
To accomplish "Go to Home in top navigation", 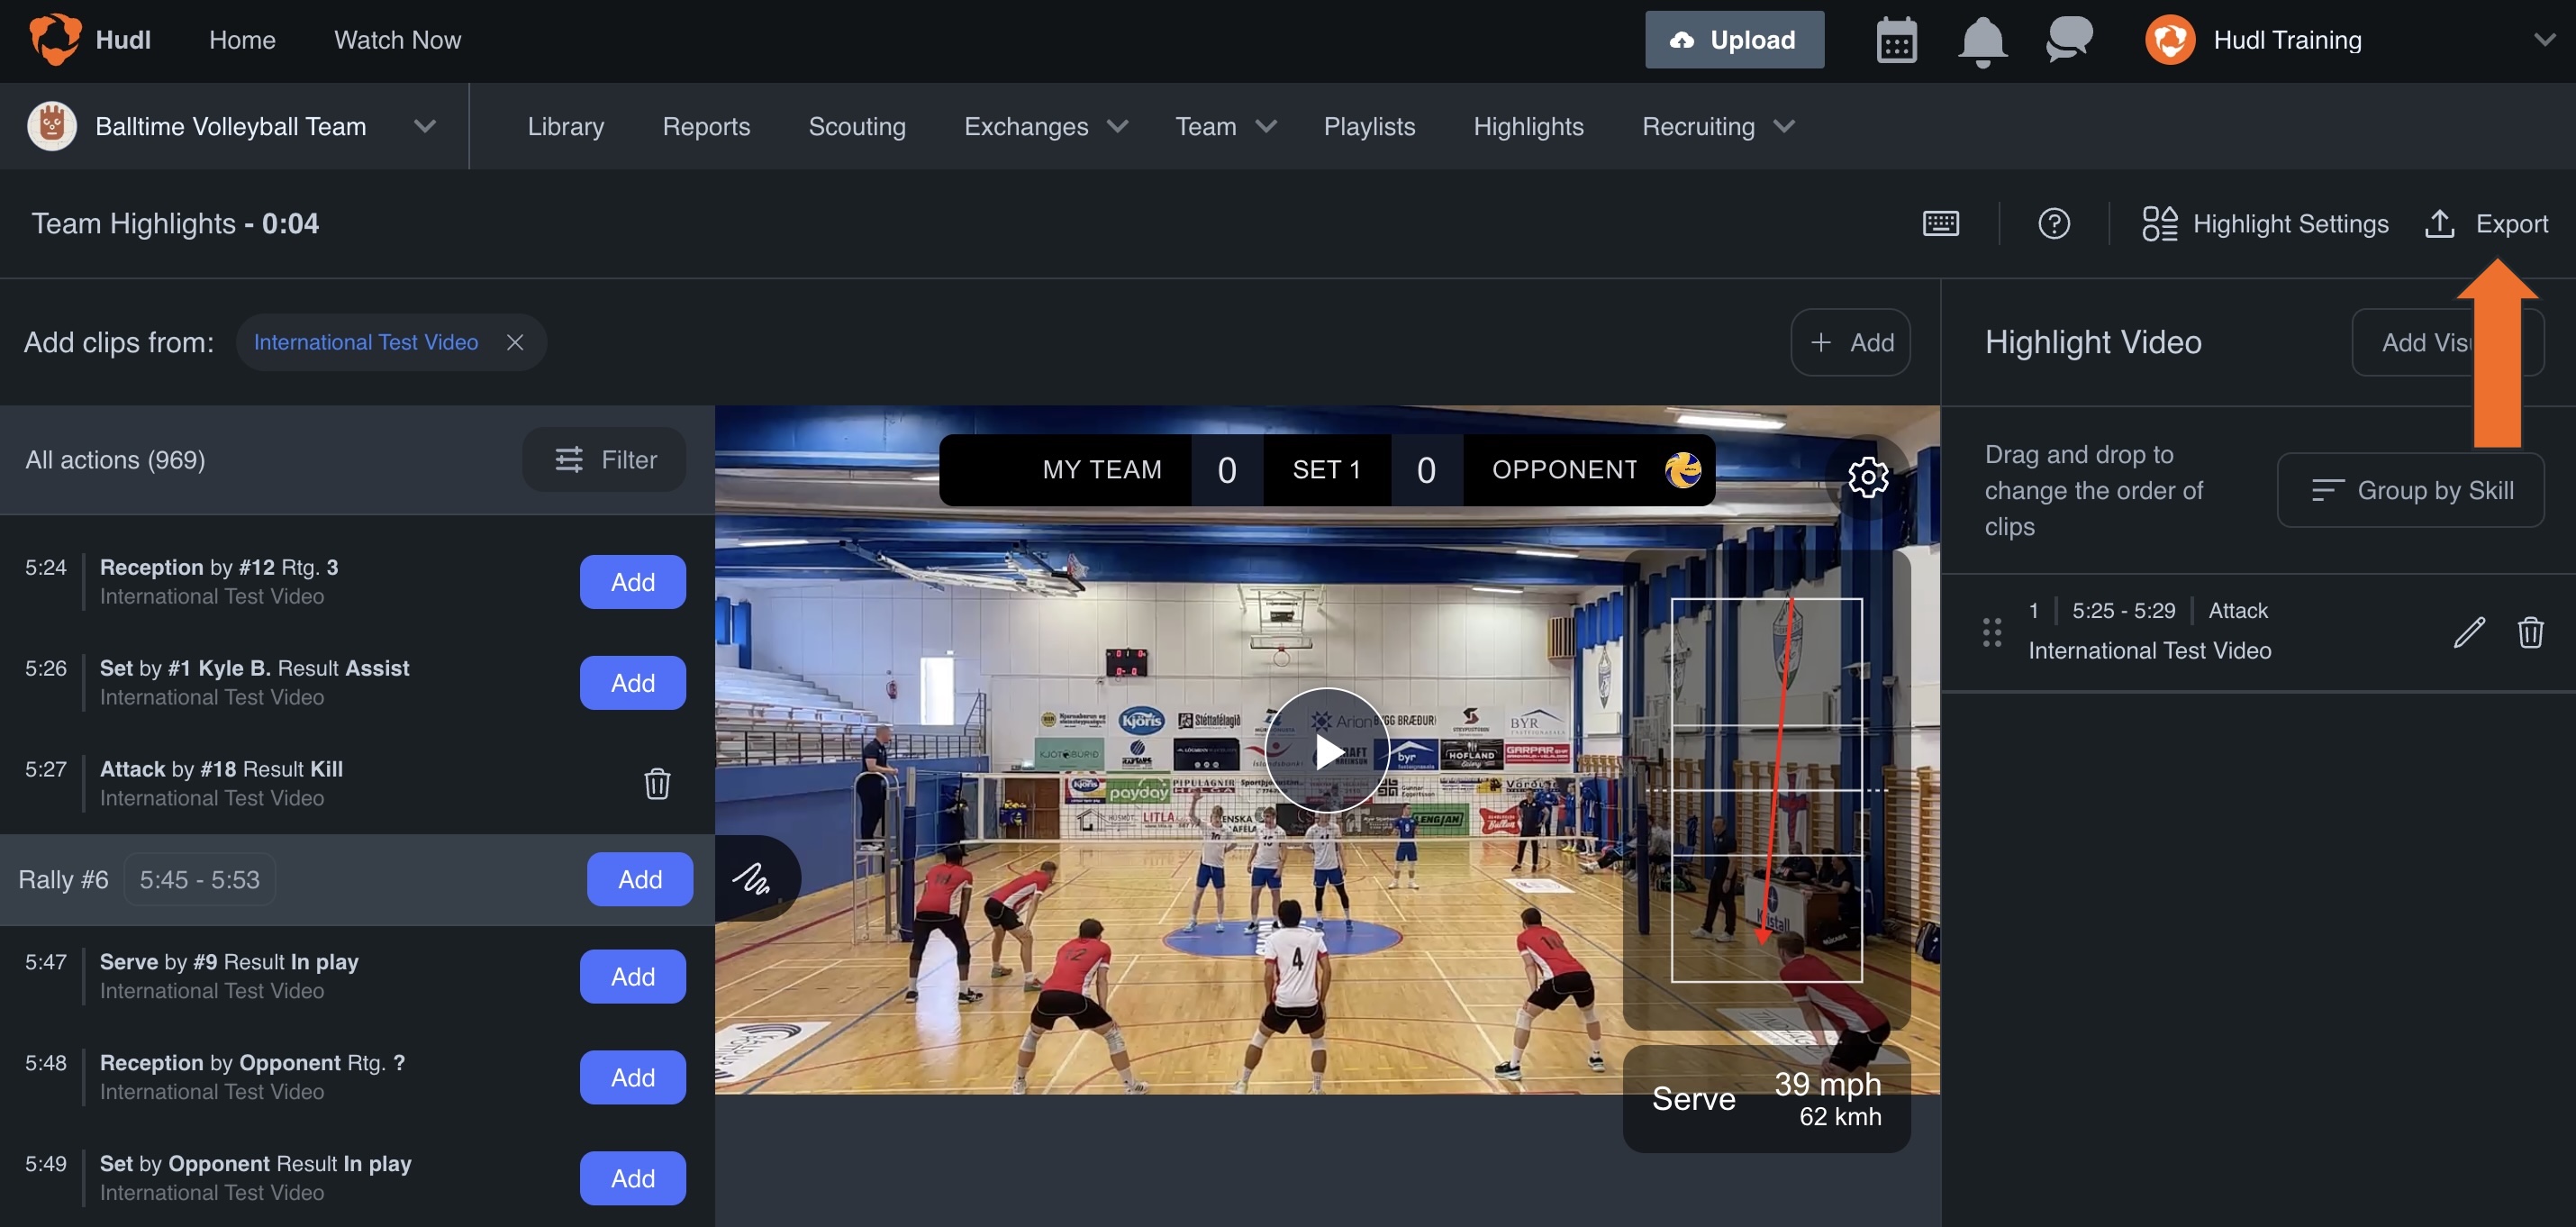I will click(x=242, y=40).
